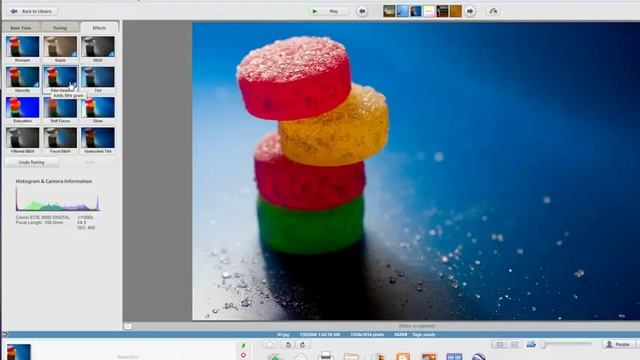640x360 pixels.
Task: Click the zoom icon left of the slider
Action: (531, 344)
